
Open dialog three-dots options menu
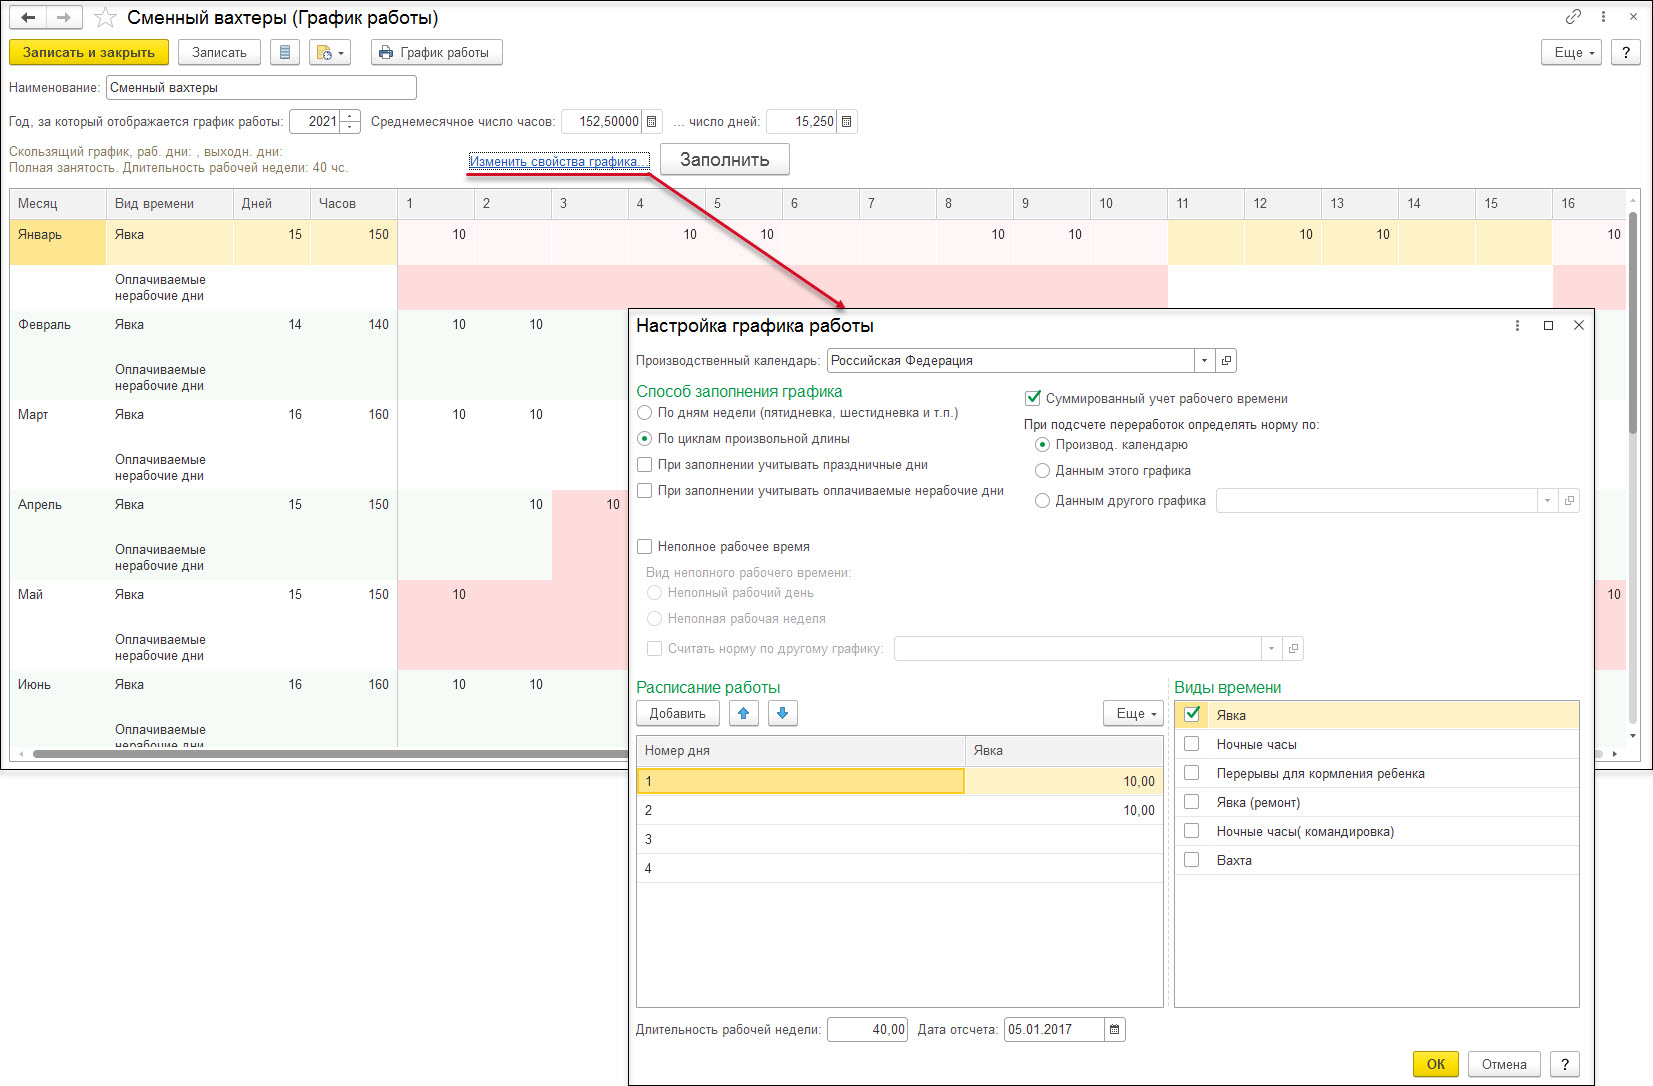tap(1518, 325)
